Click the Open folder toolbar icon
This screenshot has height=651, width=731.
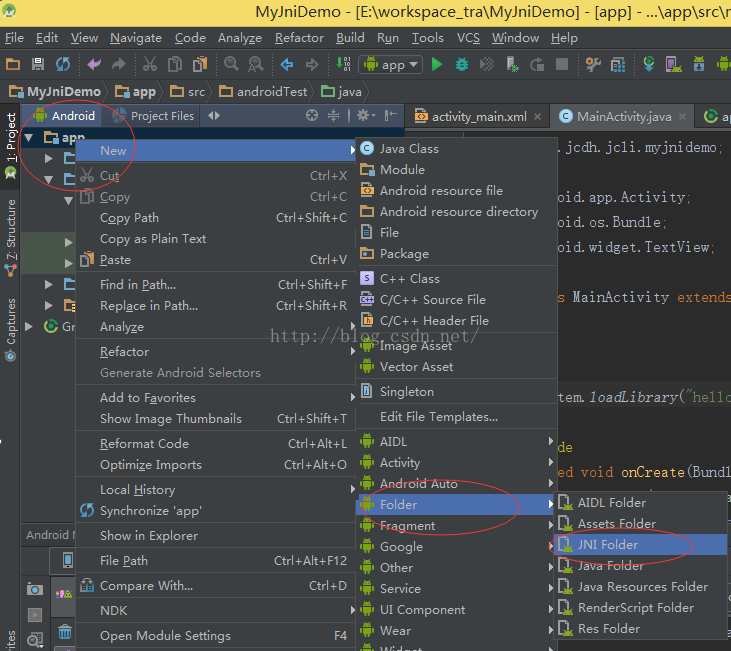[x=13, y=64]
